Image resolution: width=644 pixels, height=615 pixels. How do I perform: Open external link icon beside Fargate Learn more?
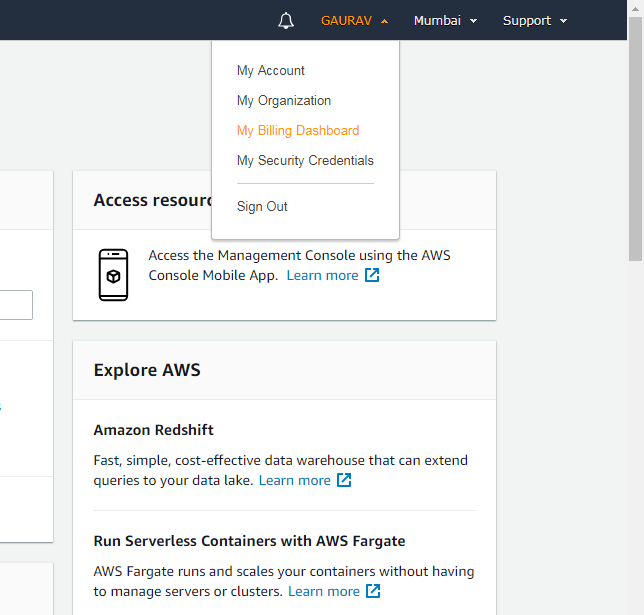(x=373, y=591)
